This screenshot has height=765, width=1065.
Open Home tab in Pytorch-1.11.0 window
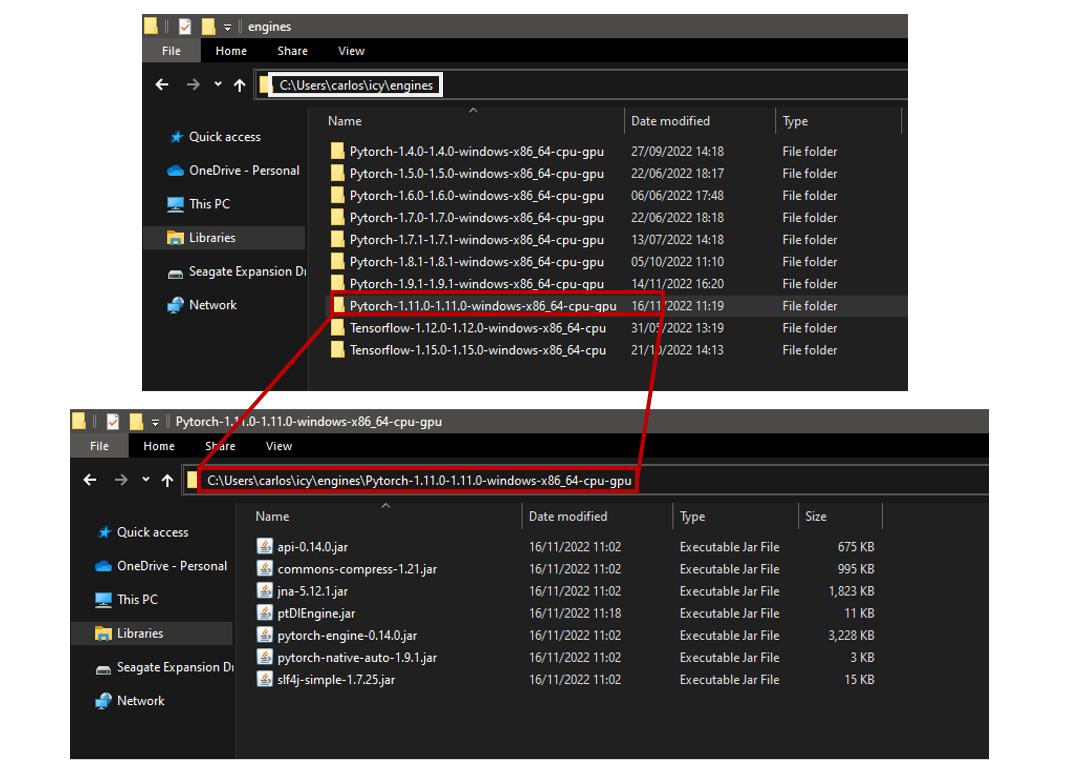159,446
